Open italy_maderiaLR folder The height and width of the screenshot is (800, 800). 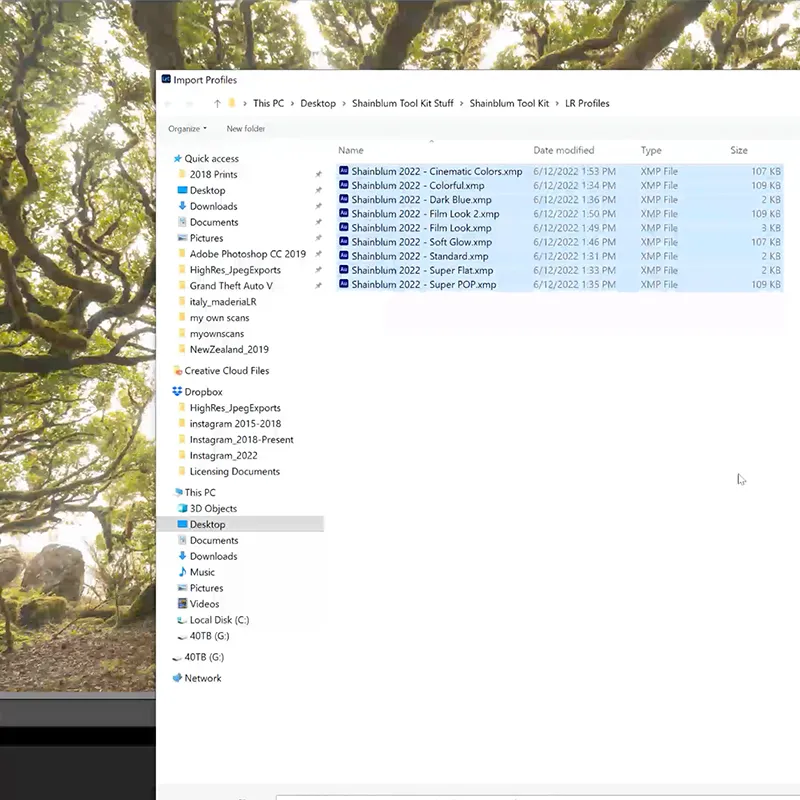click(x=223, y=302)
